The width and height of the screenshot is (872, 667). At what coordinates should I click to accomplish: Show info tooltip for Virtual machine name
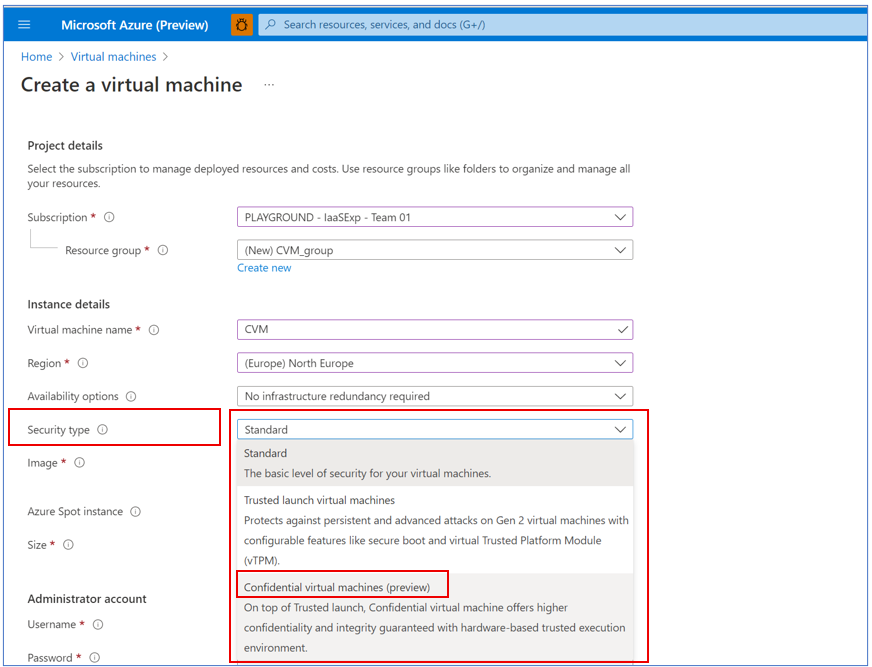[154, 330]
